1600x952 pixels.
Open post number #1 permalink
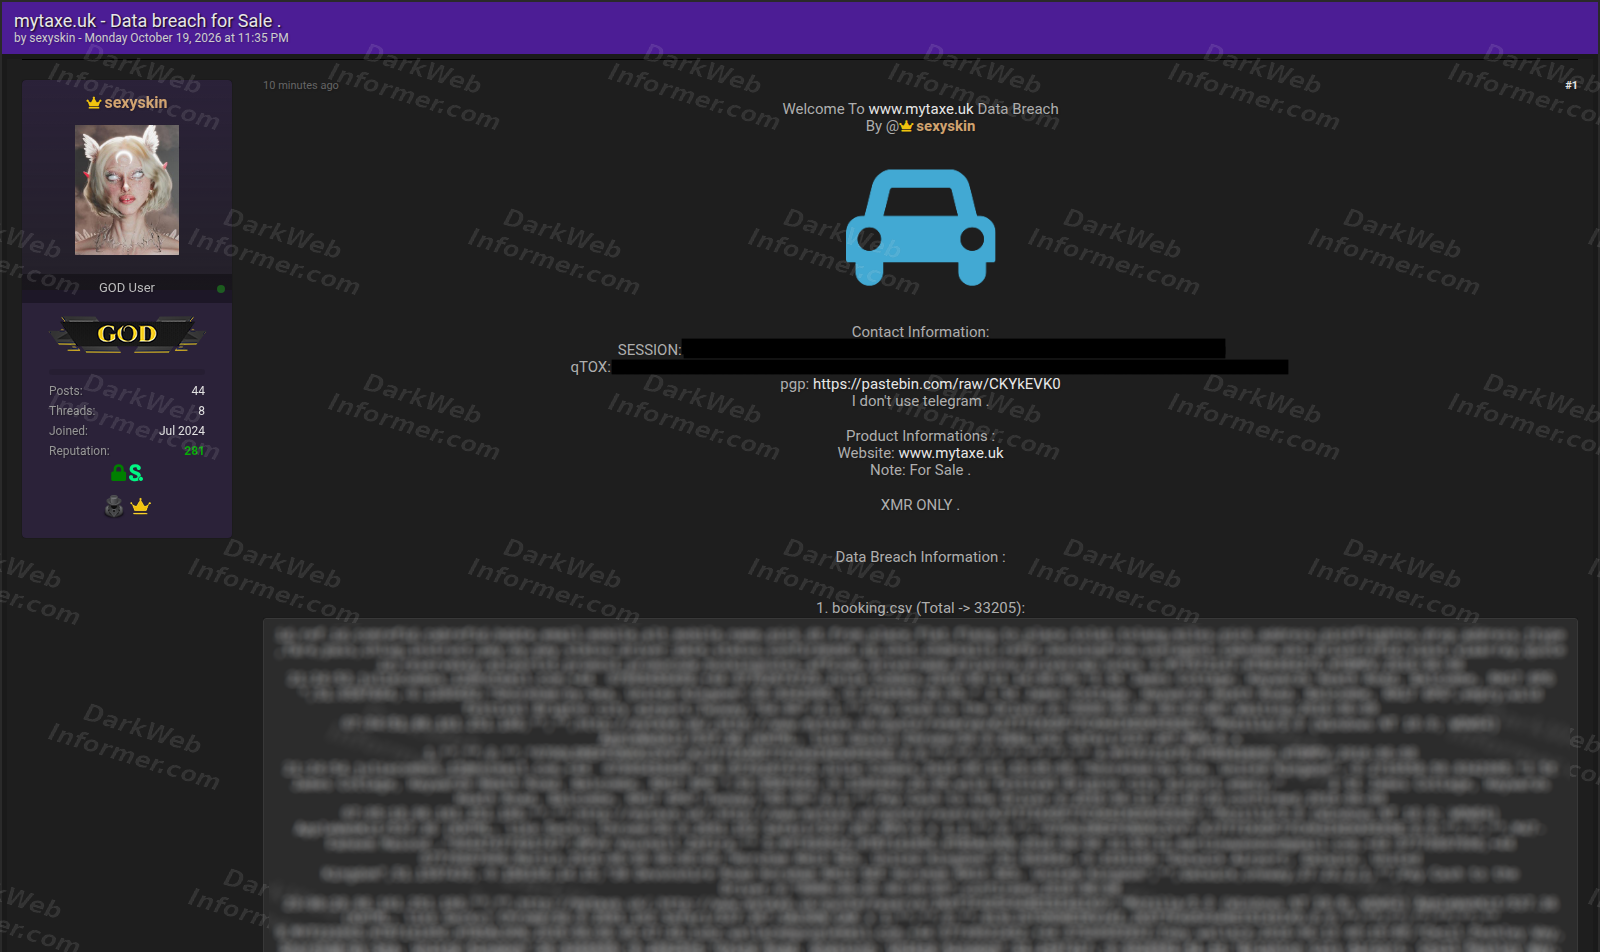(1571, 85)
